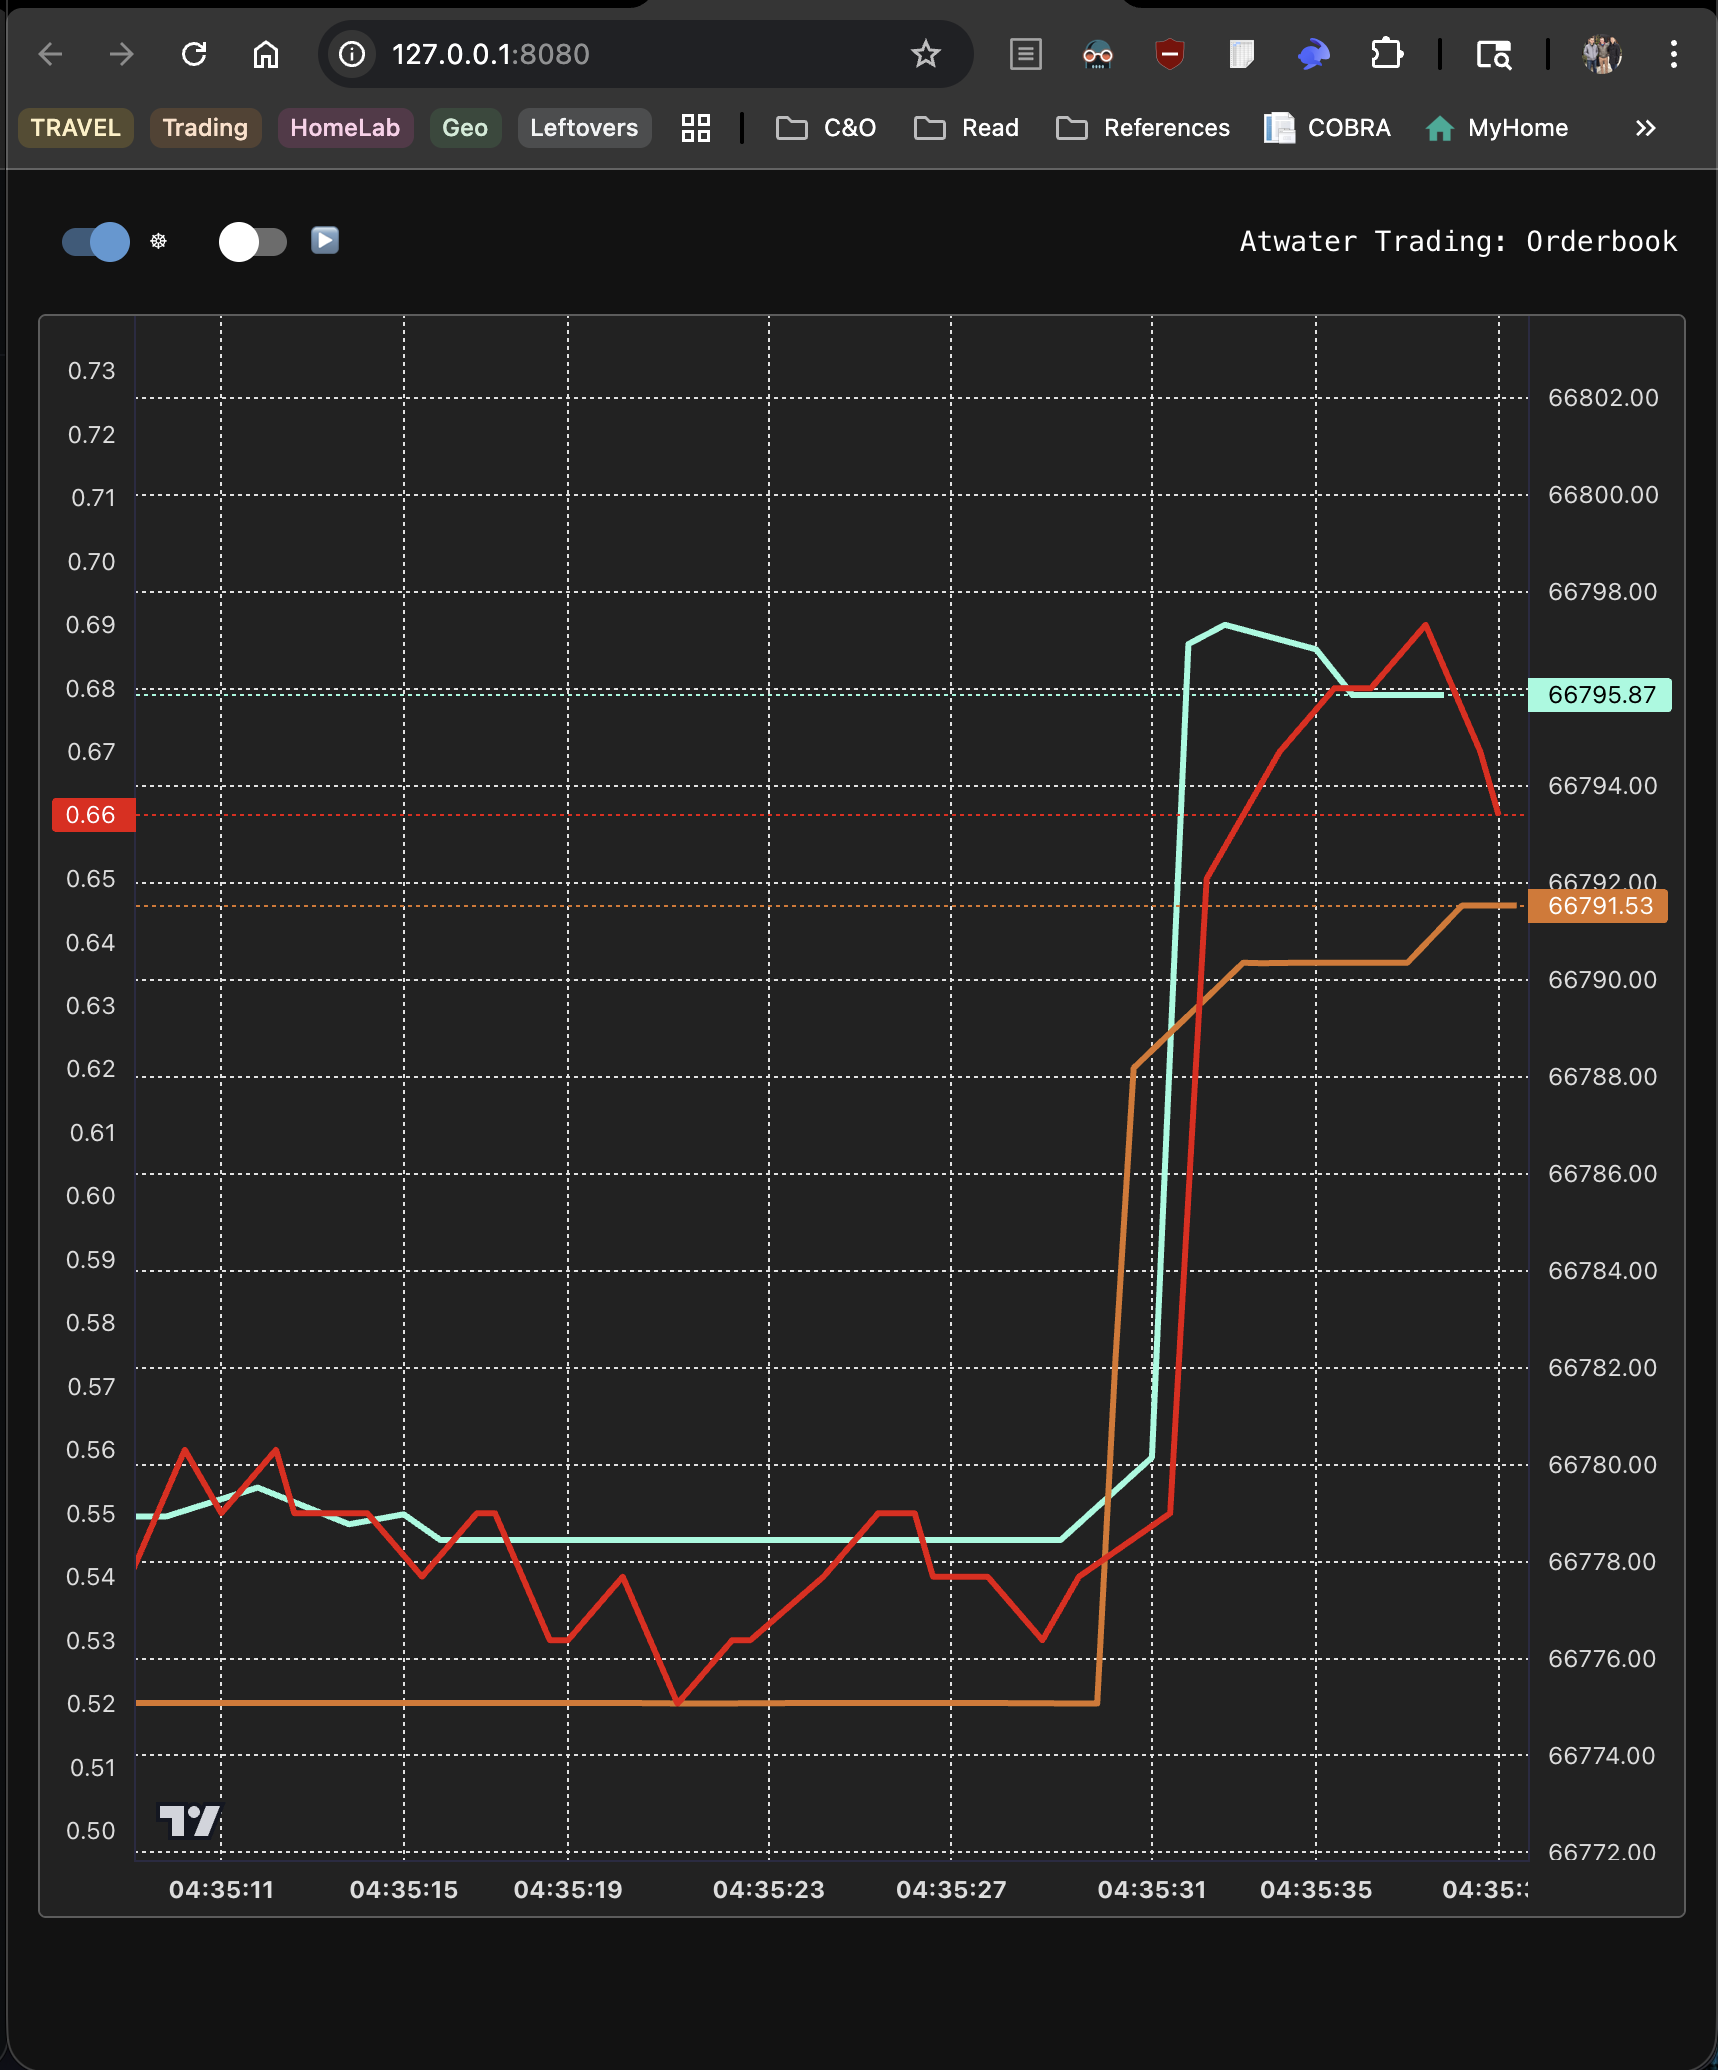Open the TradingView logo in the chart corner
This screenshot has height=2070, width=1718.
(x=188, y=1820)
